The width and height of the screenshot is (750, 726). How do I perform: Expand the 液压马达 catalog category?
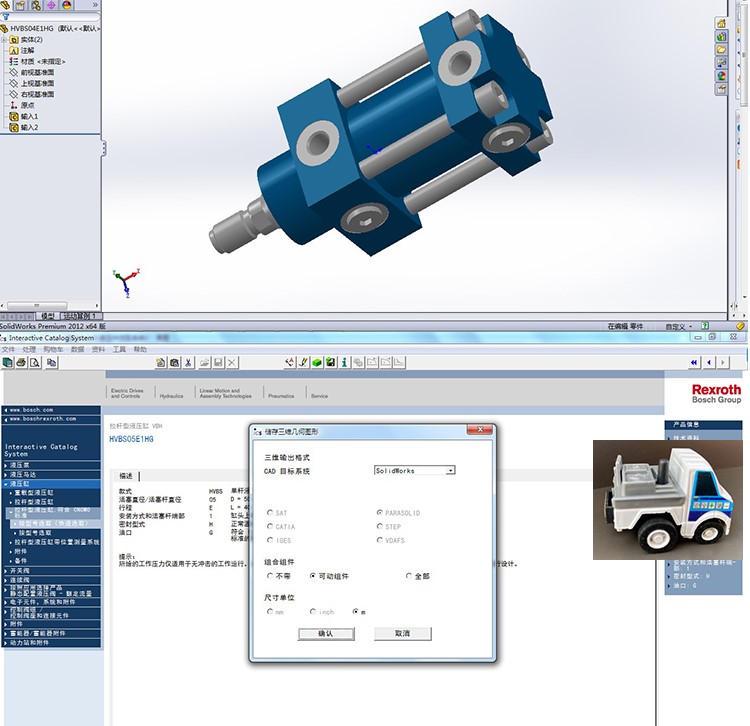[x=6, y=474]
